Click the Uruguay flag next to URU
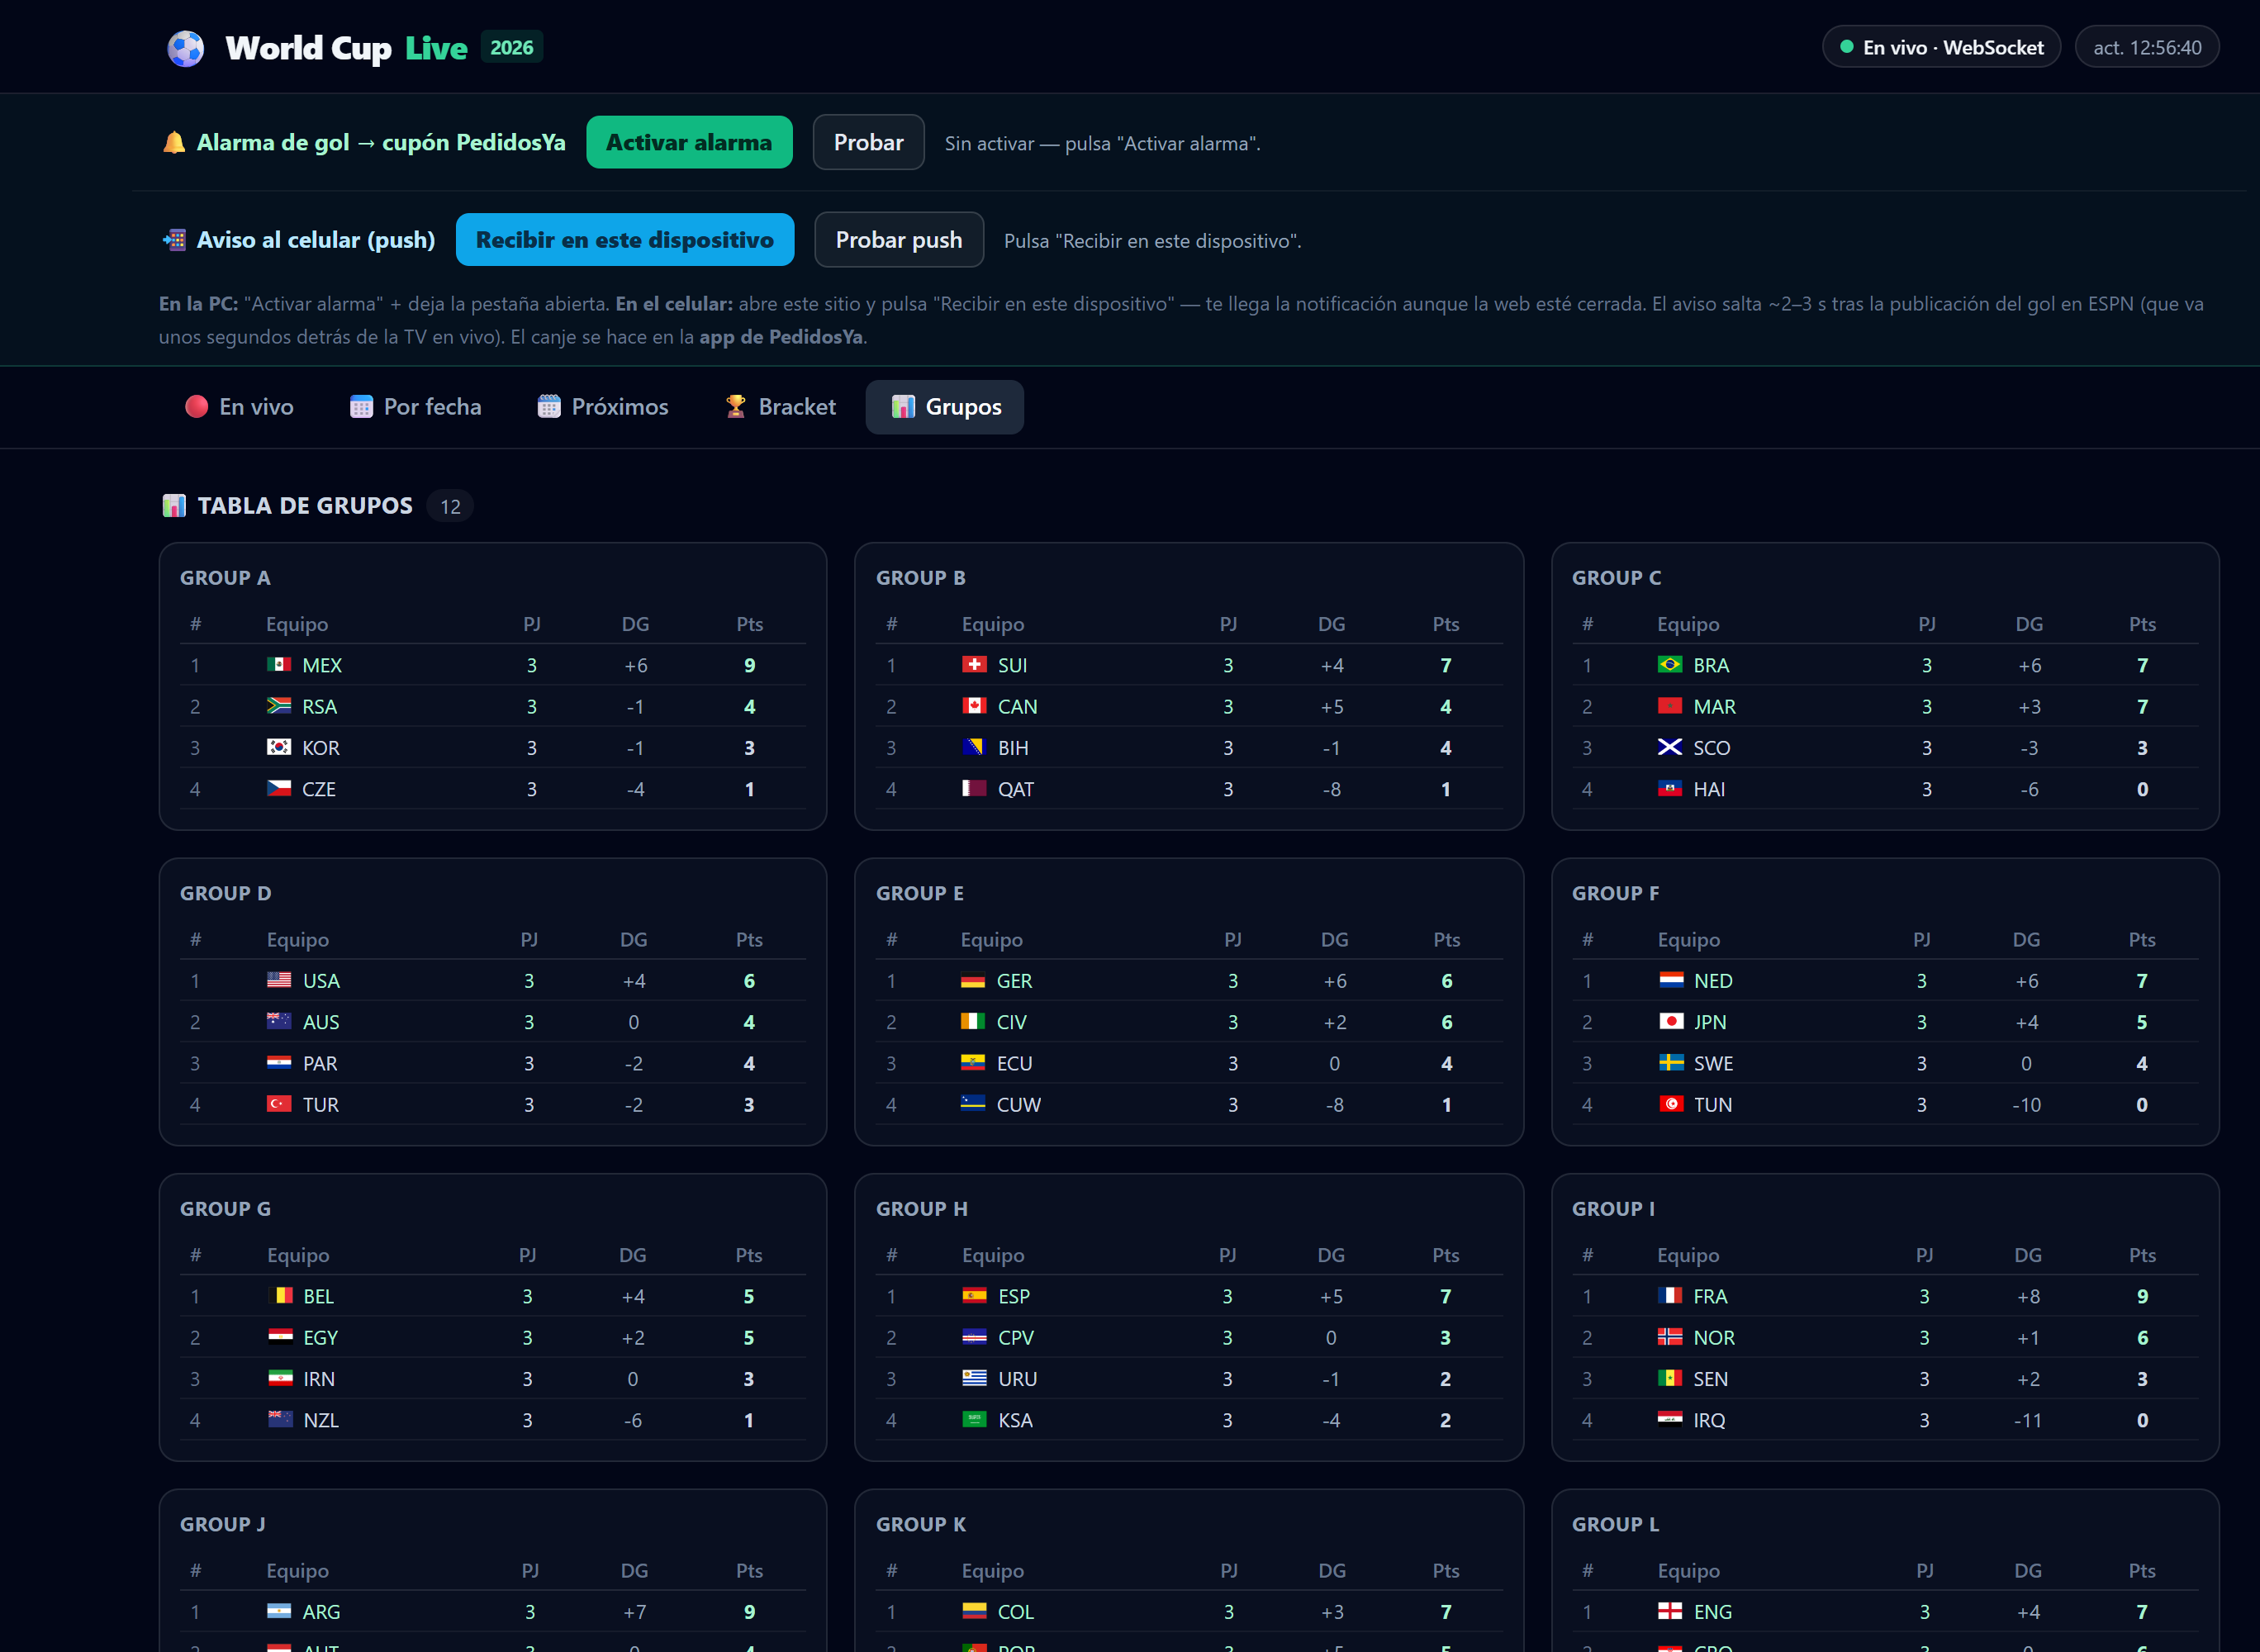2260x1652 pixels. (x=974, y=1378)
